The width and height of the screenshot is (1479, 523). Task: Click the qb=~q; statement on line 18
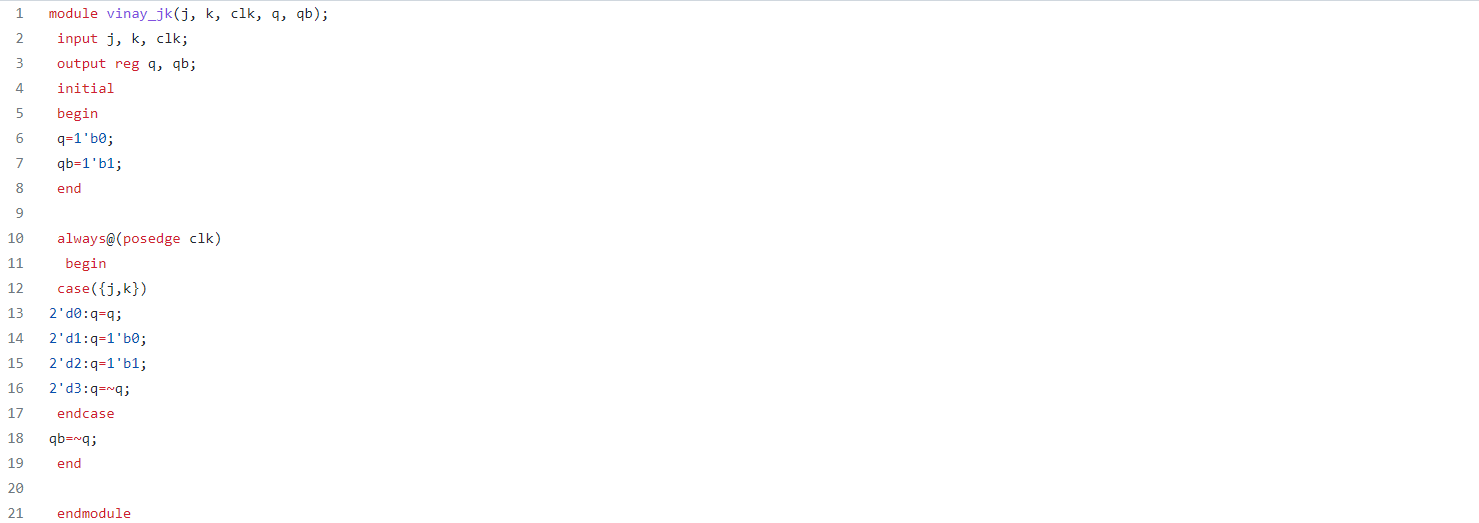point(73,438)
